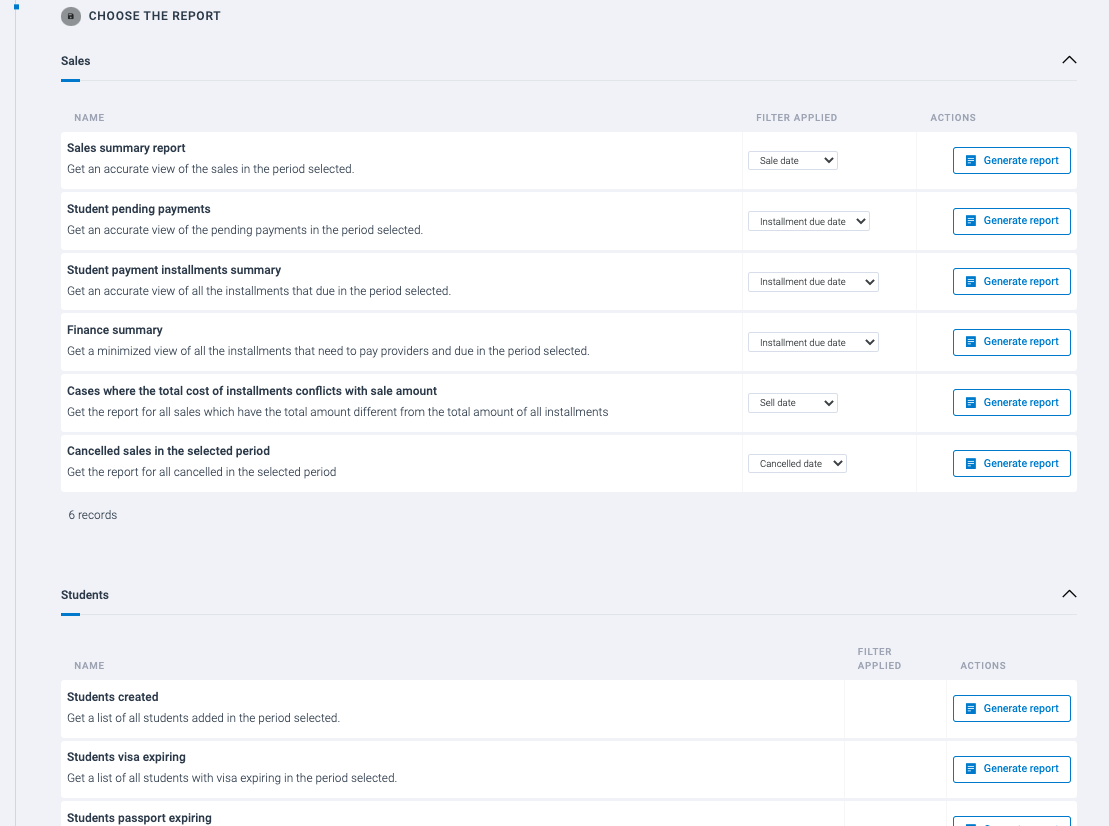This screenshot has width=1109, height=826.
Task: Click the 'Students visa expiring' title
Action: (126, 757)
